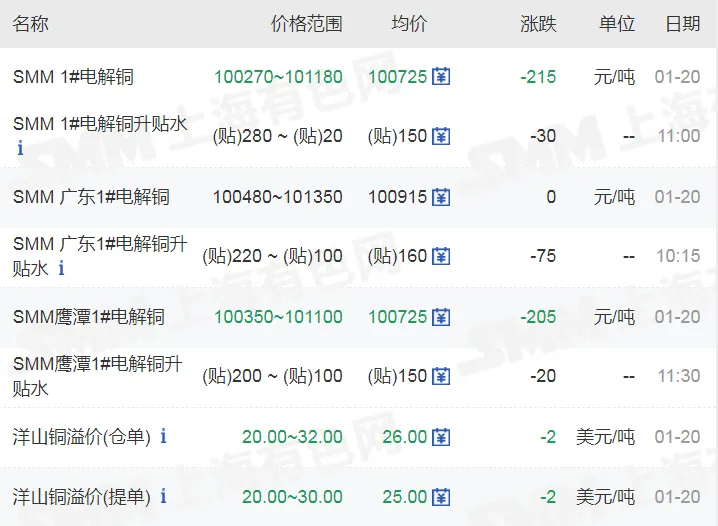Click the 日期 column header
718x526 pixels.
point(683,24)
